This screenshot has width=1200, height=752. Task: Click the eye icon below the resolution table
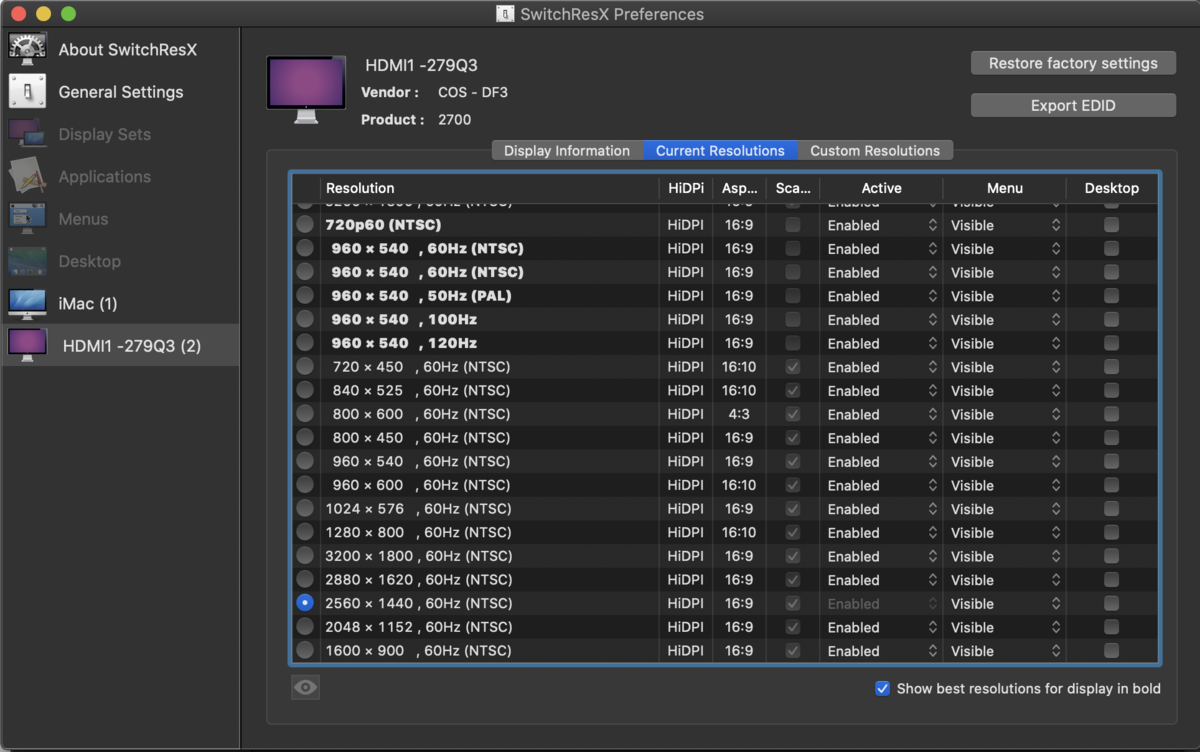[x=305, y=687]
